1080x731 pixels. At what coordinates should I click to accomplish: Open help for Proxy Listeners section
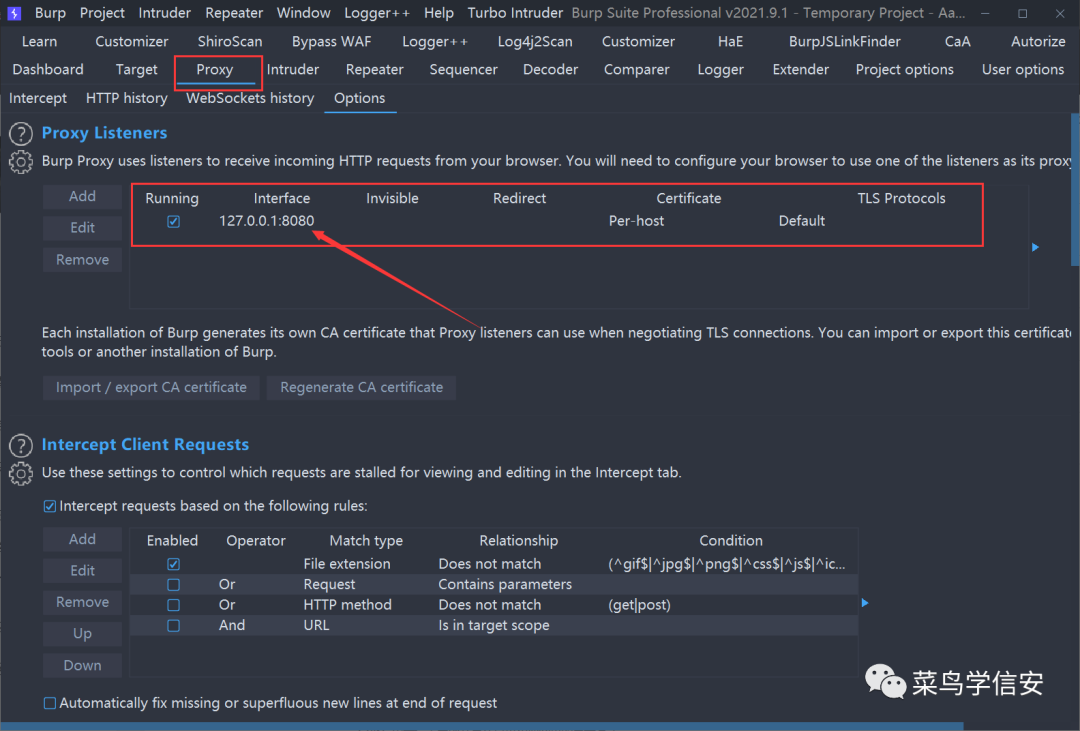[x=21, y=133]
